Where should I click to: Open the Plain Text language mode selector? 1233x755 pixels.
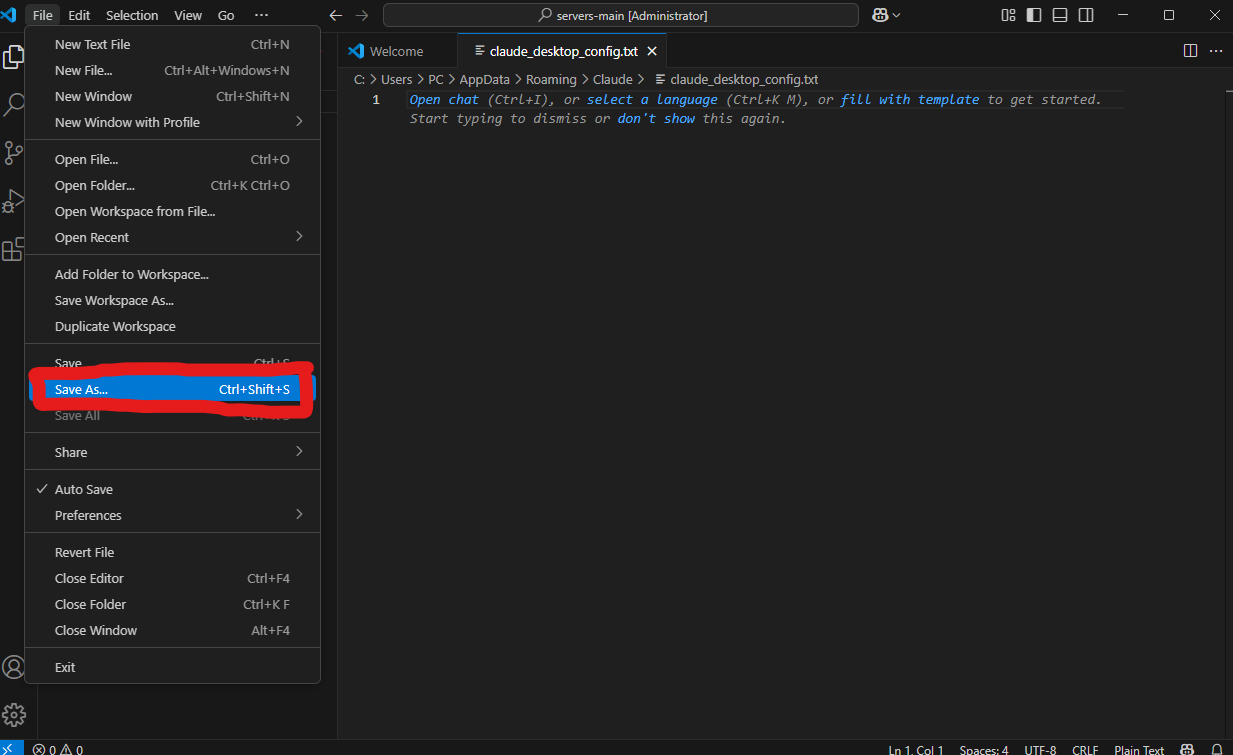pos(1139,749)
